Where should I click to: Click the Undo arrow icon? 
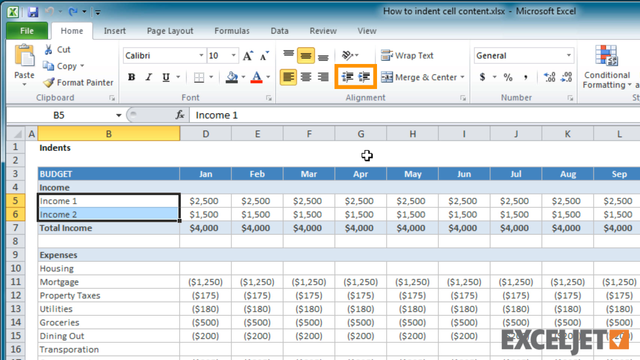(50, 12)
